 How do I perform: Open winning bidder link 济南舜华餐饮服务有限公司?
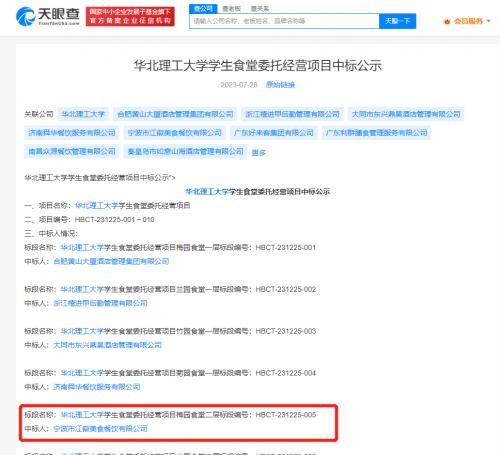click(x=97, y=387)
